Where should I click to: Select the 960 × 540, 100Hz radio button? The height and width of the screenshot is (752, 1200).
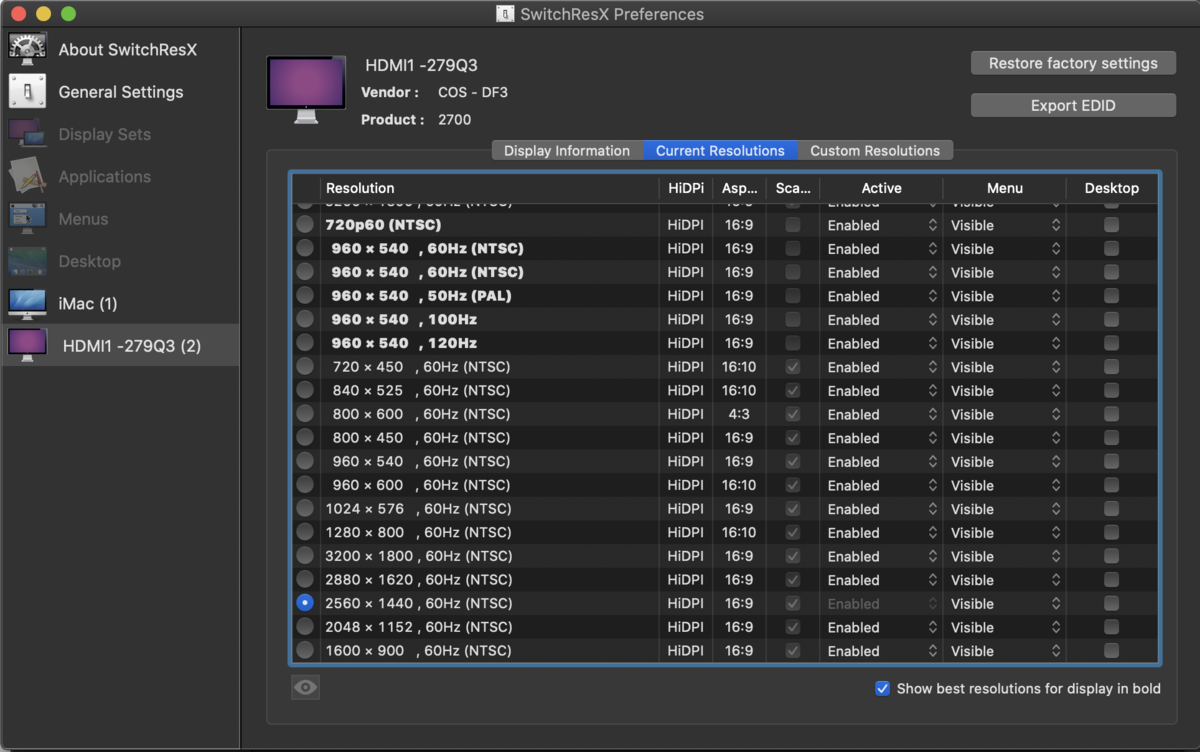coord(305,319)
